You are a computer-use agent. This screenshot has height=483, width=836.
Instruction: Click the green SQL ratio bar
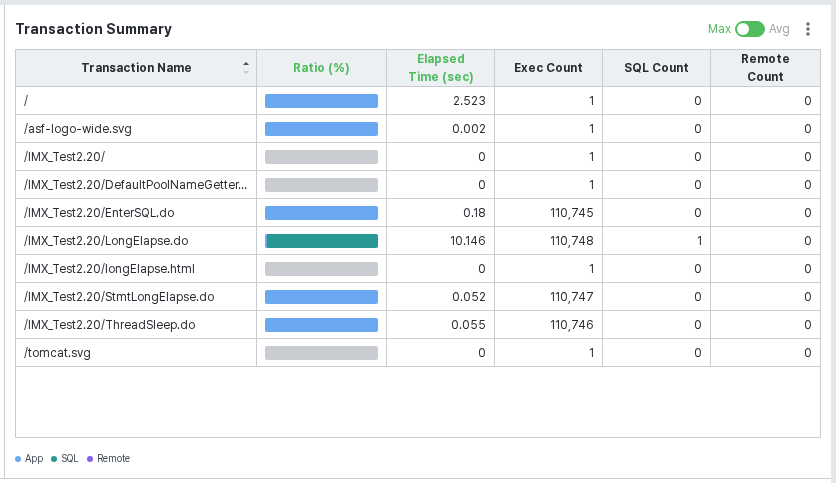click(322, 241)
